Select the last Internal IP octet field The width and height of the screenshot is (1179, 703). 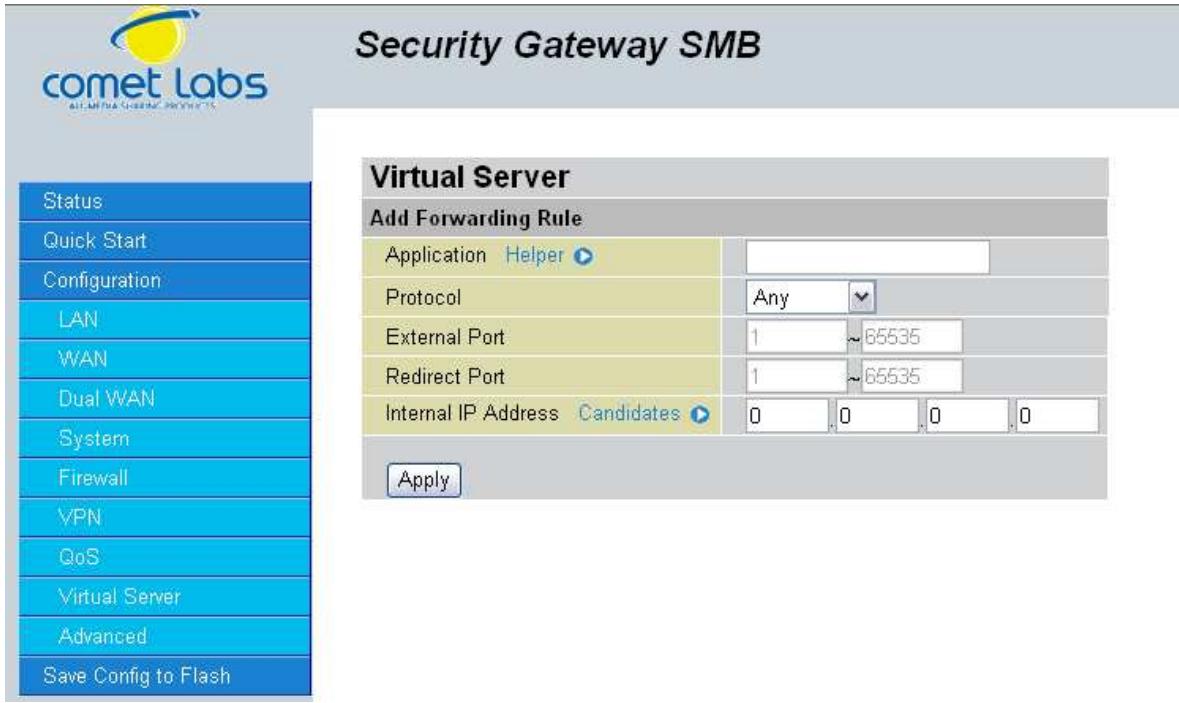click(1057, 416)
